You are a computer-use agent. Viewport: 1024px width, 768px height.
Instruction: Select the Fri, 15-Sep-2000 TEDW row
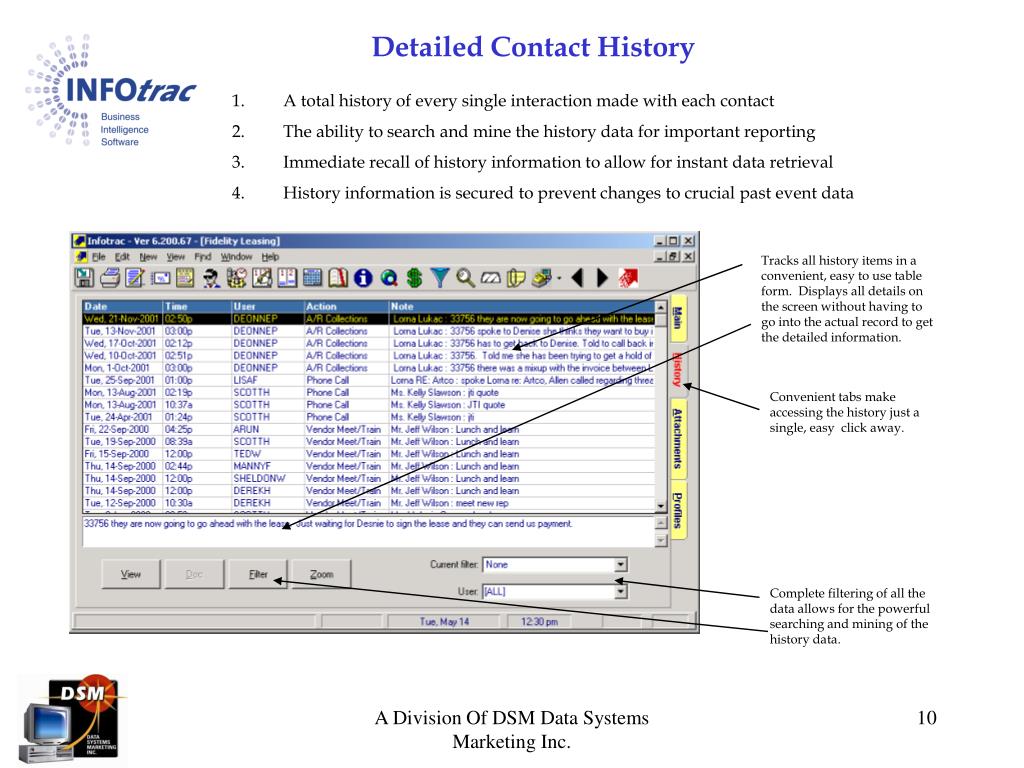(x=368, y=454)
